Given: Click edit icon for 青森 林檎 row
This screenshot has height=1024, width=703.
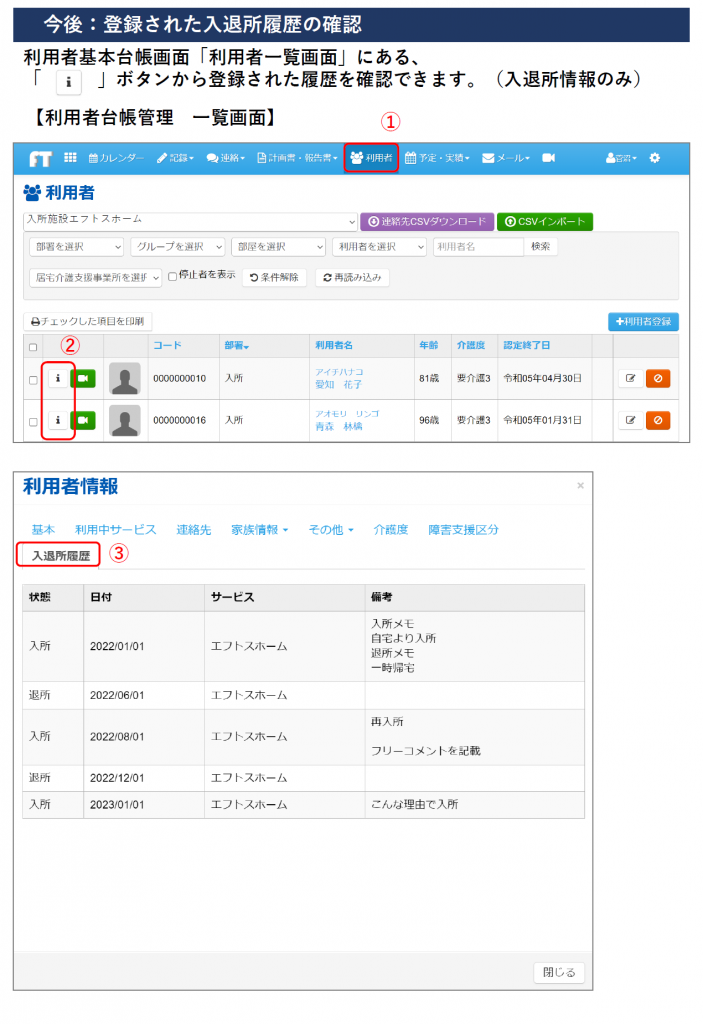Looking at the screenshot, I should 630,421.
